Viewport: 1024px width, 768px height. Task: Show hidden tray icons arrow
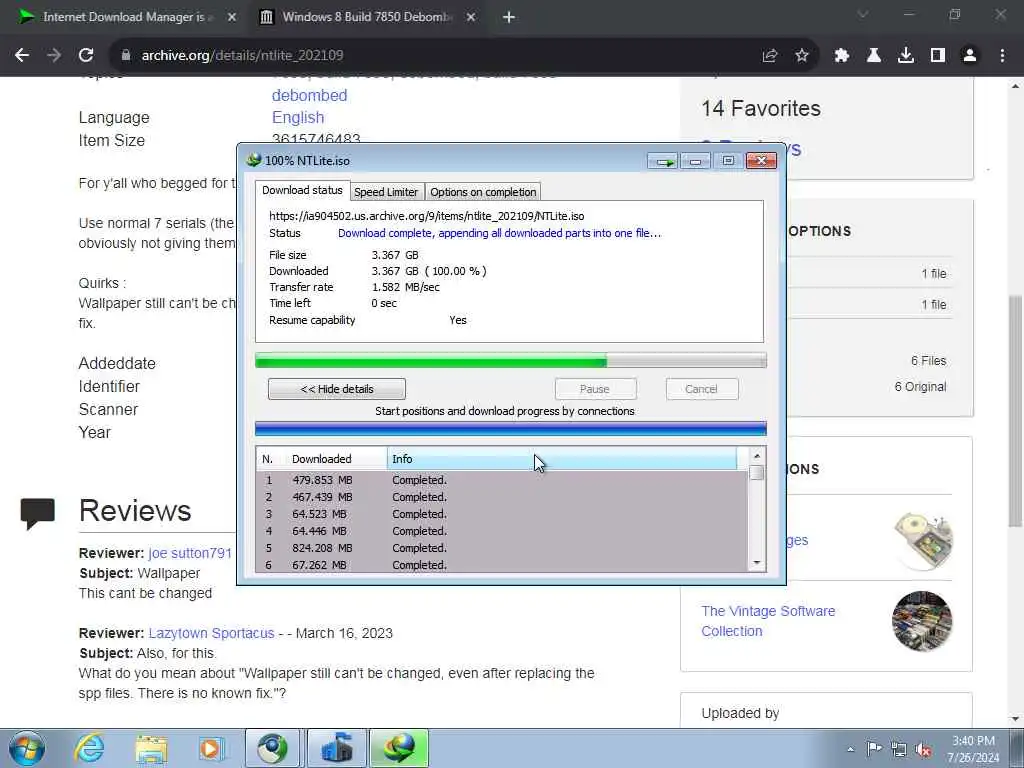click(x=850, y=749)
